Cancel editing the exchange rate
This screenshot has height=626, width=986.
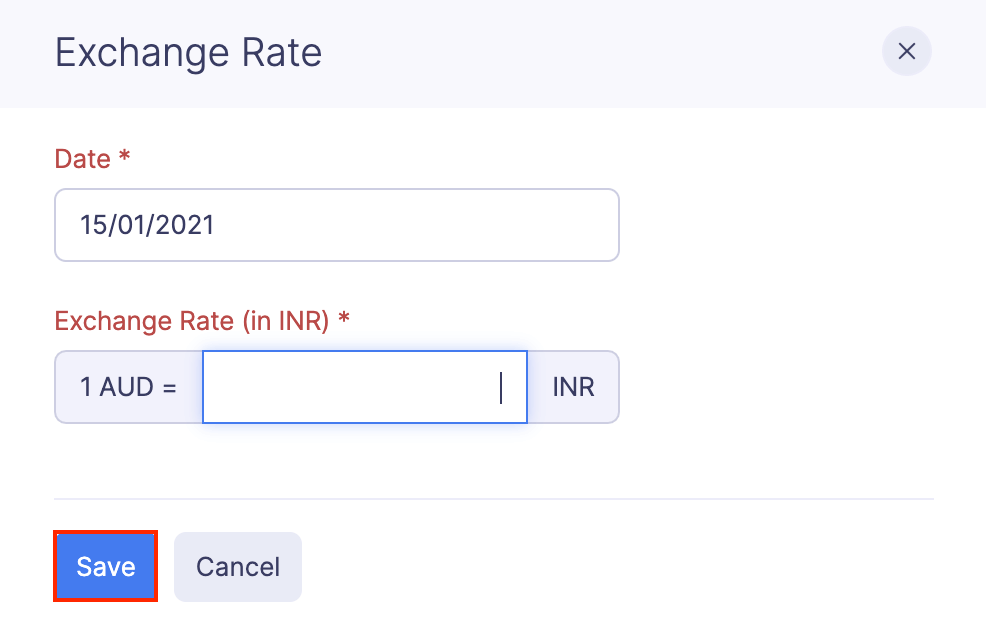(237, 566)
